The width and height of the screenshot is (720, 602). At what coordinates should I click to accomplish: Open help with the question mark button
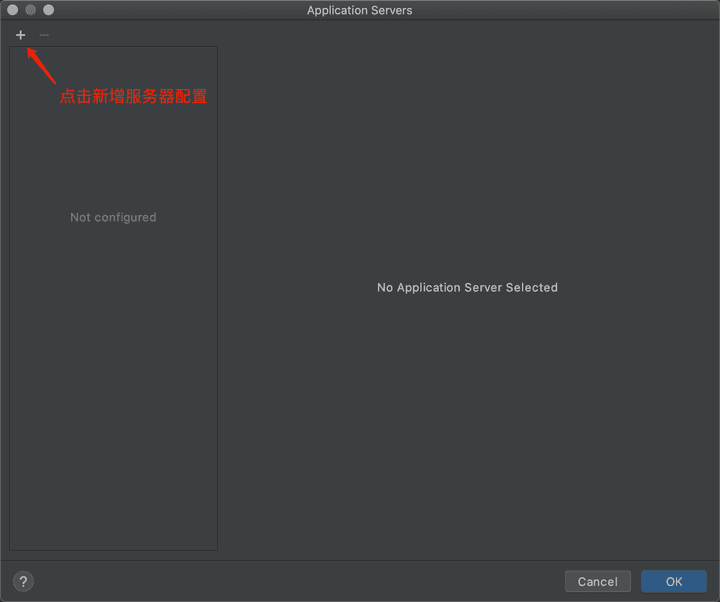(x=24, y=581)
